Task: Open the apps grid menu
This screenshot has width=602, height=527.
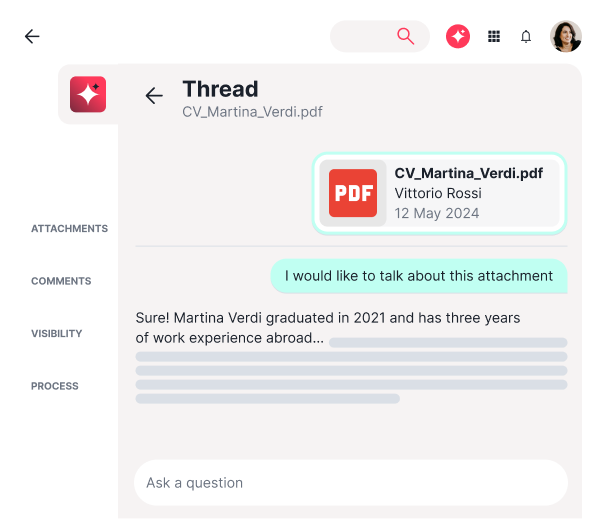Action: click(494, 36)
